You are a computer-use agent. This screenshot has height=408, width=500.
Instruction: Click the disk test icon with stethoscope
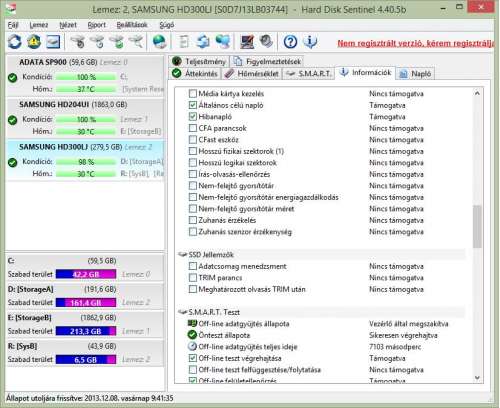78,42
